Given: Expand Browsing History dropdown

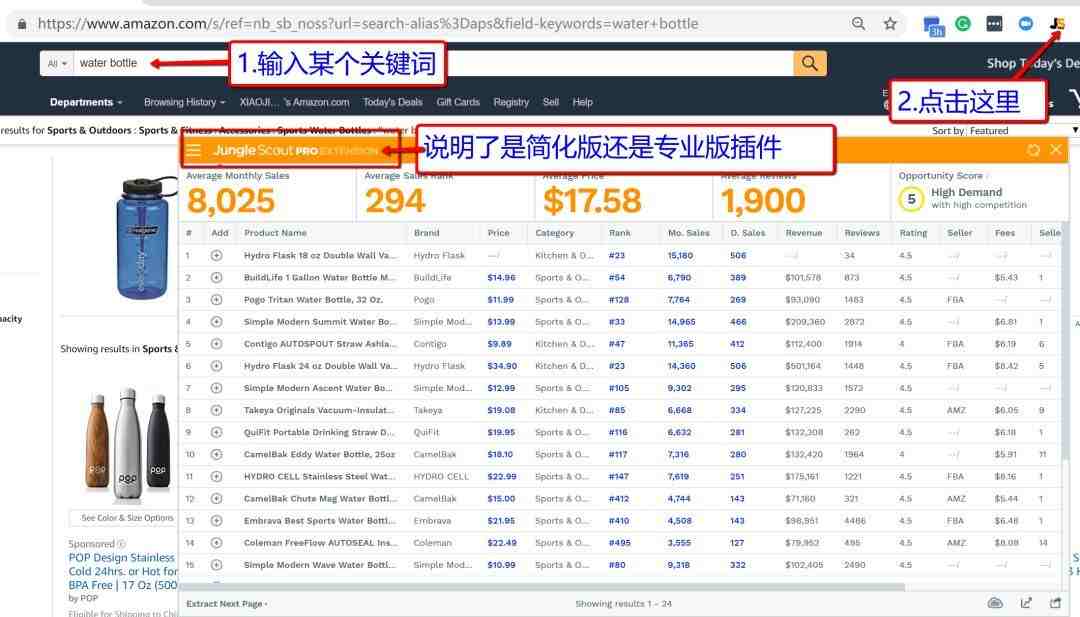Looking at the screenshot, I should coord(185,102).
